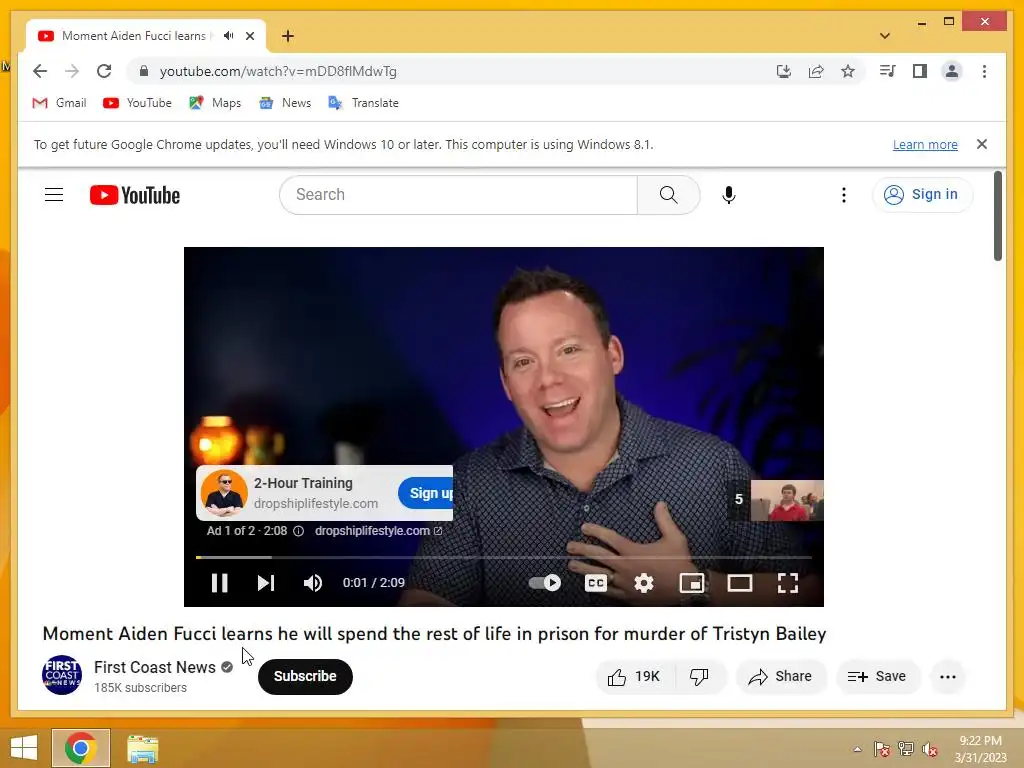The height and width of the screenshot is (768, 1024).
Task: Click the 2-Hour Training ad avatar
Action: [224, 493]
